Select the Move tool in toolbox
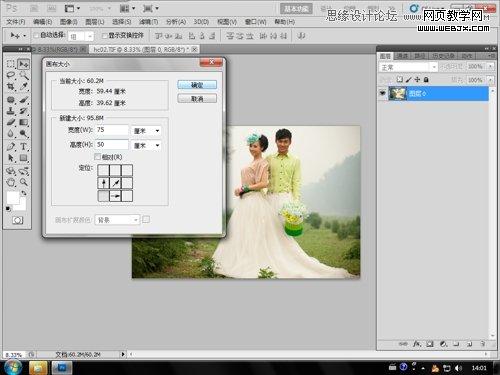Screen dimensions: 500x375 (x=23, y=64)
